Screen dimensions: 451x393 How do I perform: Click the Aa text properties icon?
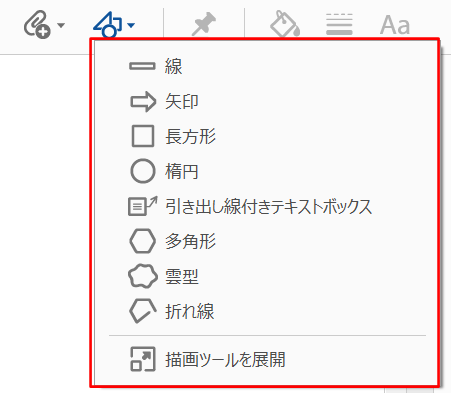point(395,25)
